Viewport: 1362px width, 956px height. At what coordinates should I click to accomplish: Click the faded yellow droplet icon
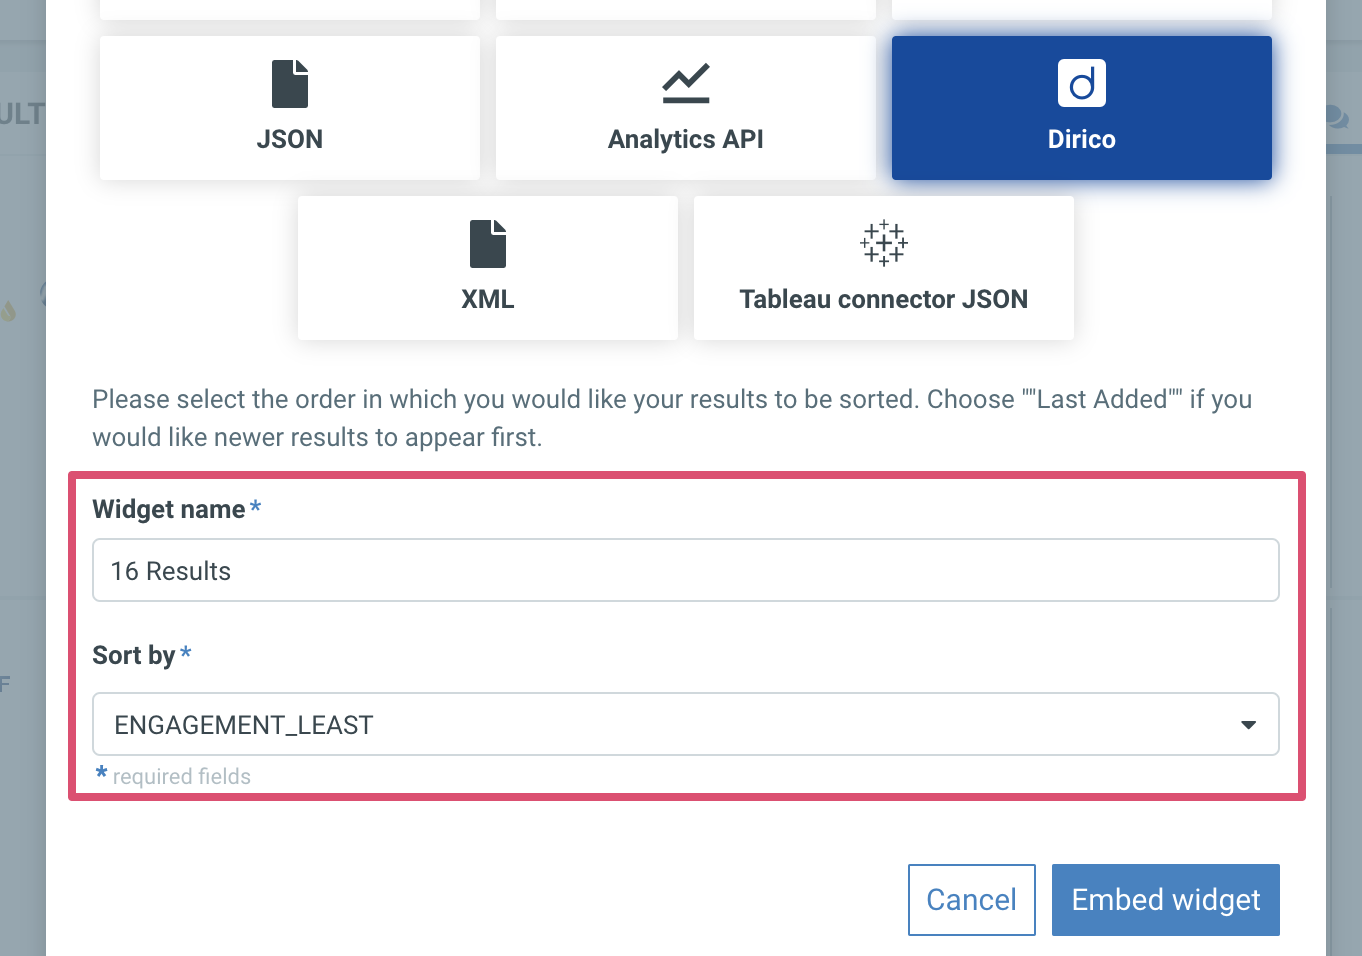click(9, 312)
